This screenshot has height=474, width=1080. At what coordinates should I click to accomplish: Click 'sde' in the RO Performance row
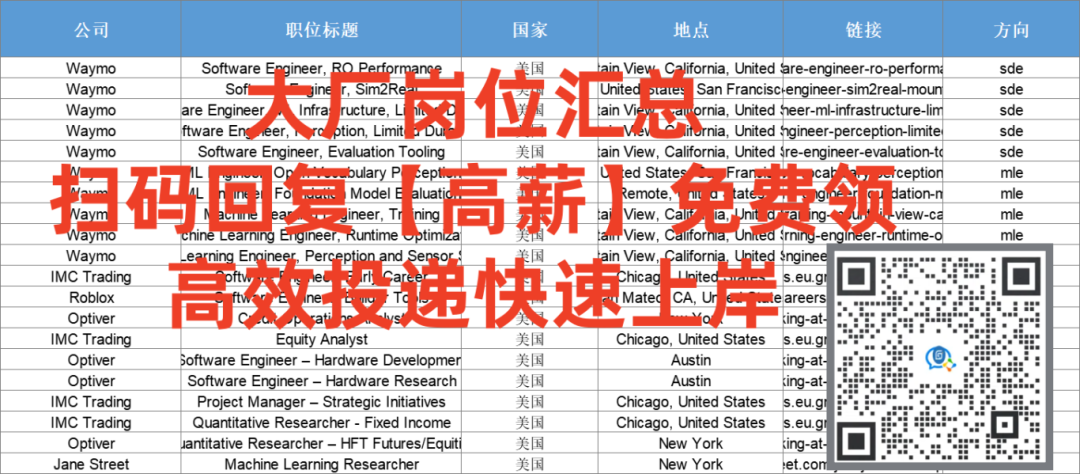point(1011,68)
